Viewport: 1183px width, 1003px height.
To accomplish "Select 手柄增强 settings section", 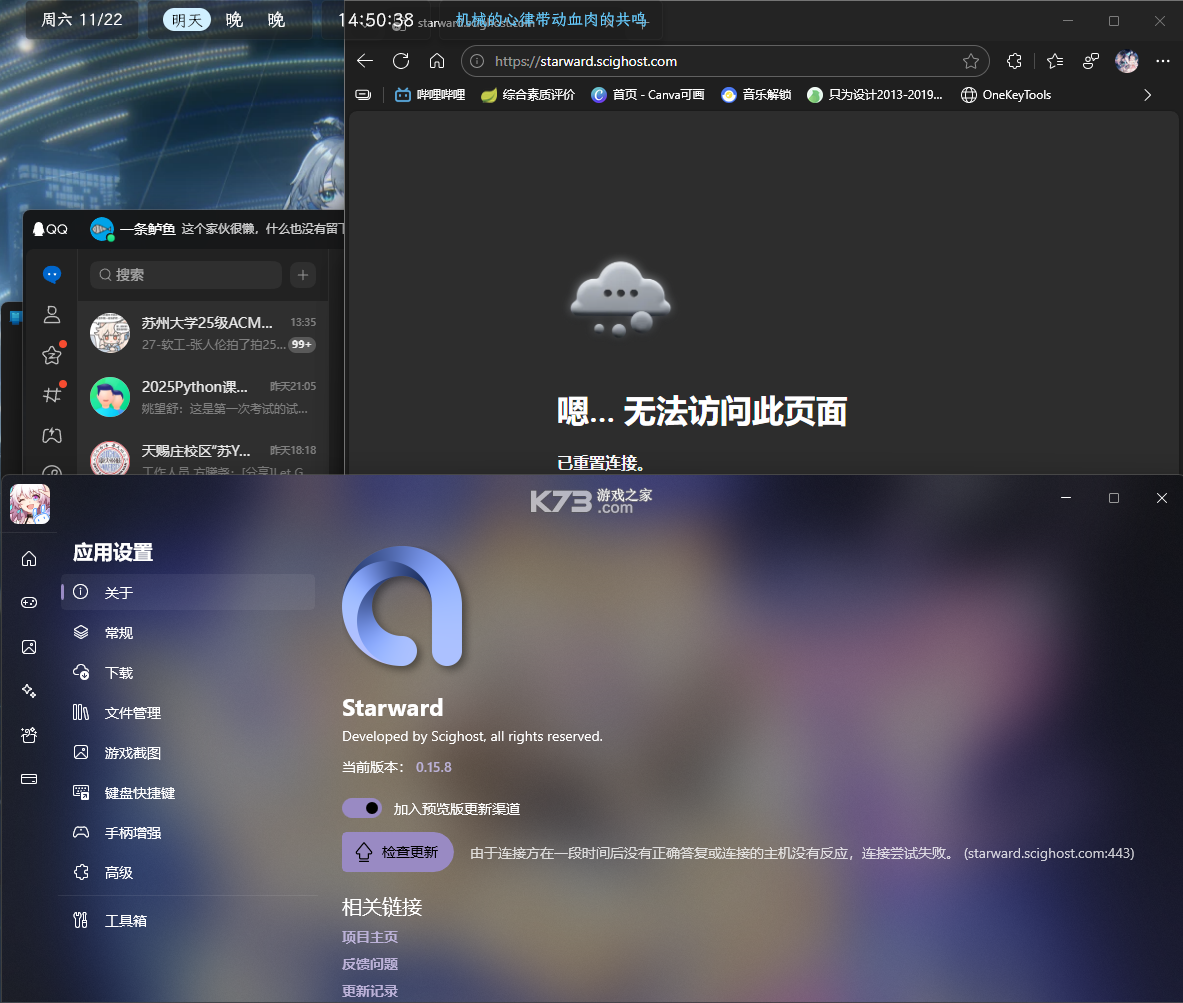I will coord(188,832).
